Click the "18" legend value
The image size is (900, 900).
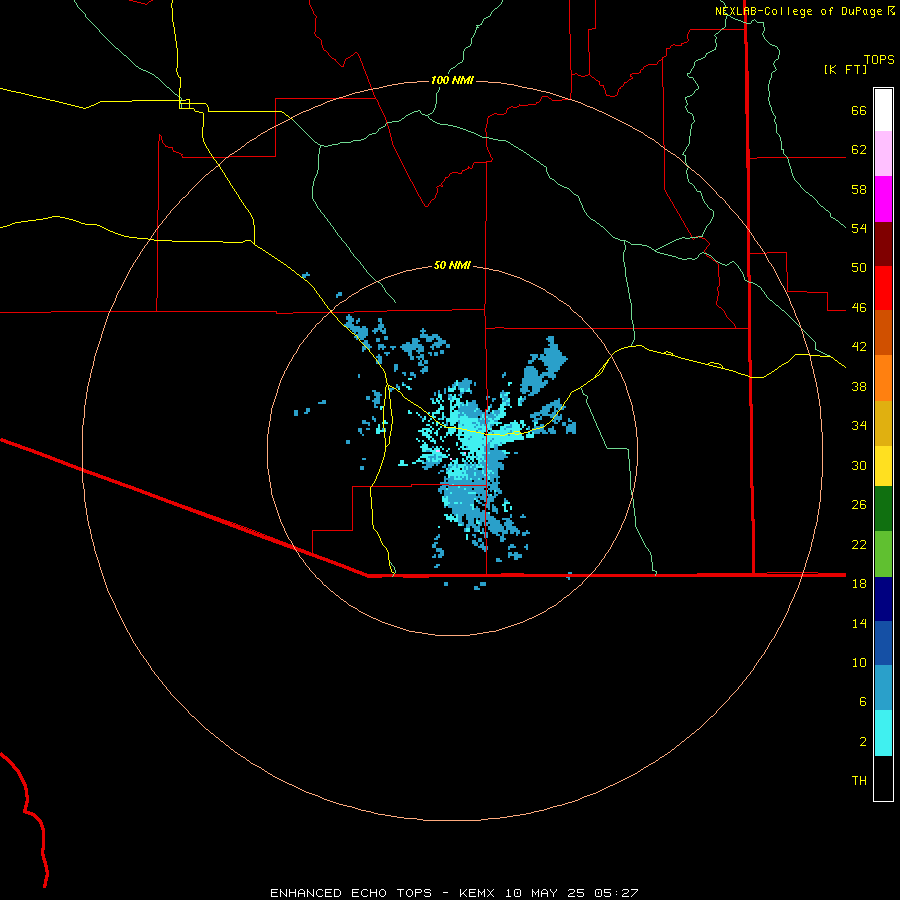(x=859, y=584)
